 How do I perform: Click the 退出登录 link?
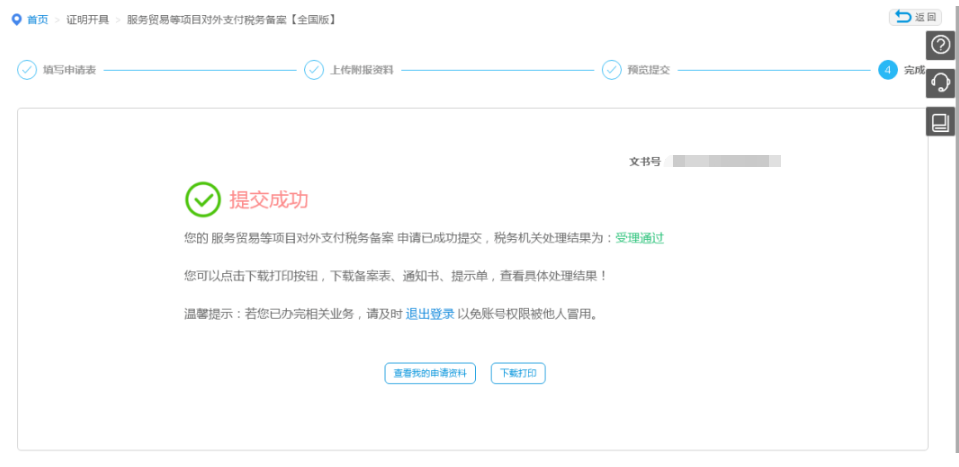click(x=430, y=315)
